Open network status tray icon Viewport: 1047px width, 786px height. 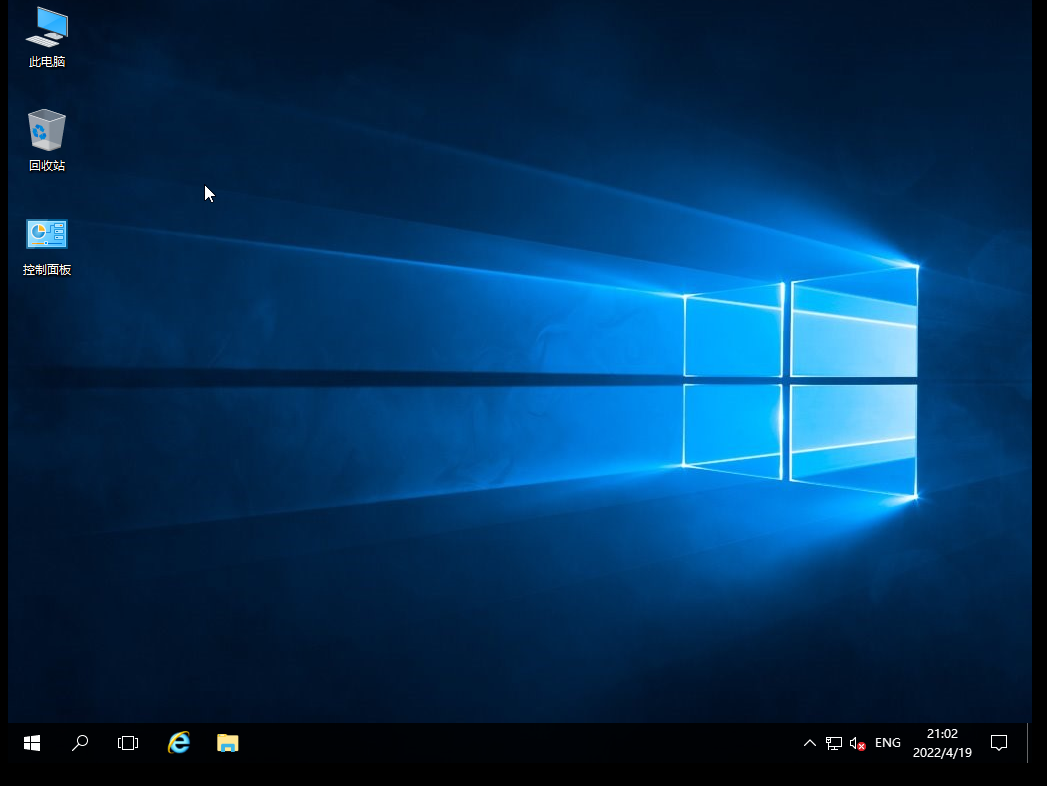point(833,743)
